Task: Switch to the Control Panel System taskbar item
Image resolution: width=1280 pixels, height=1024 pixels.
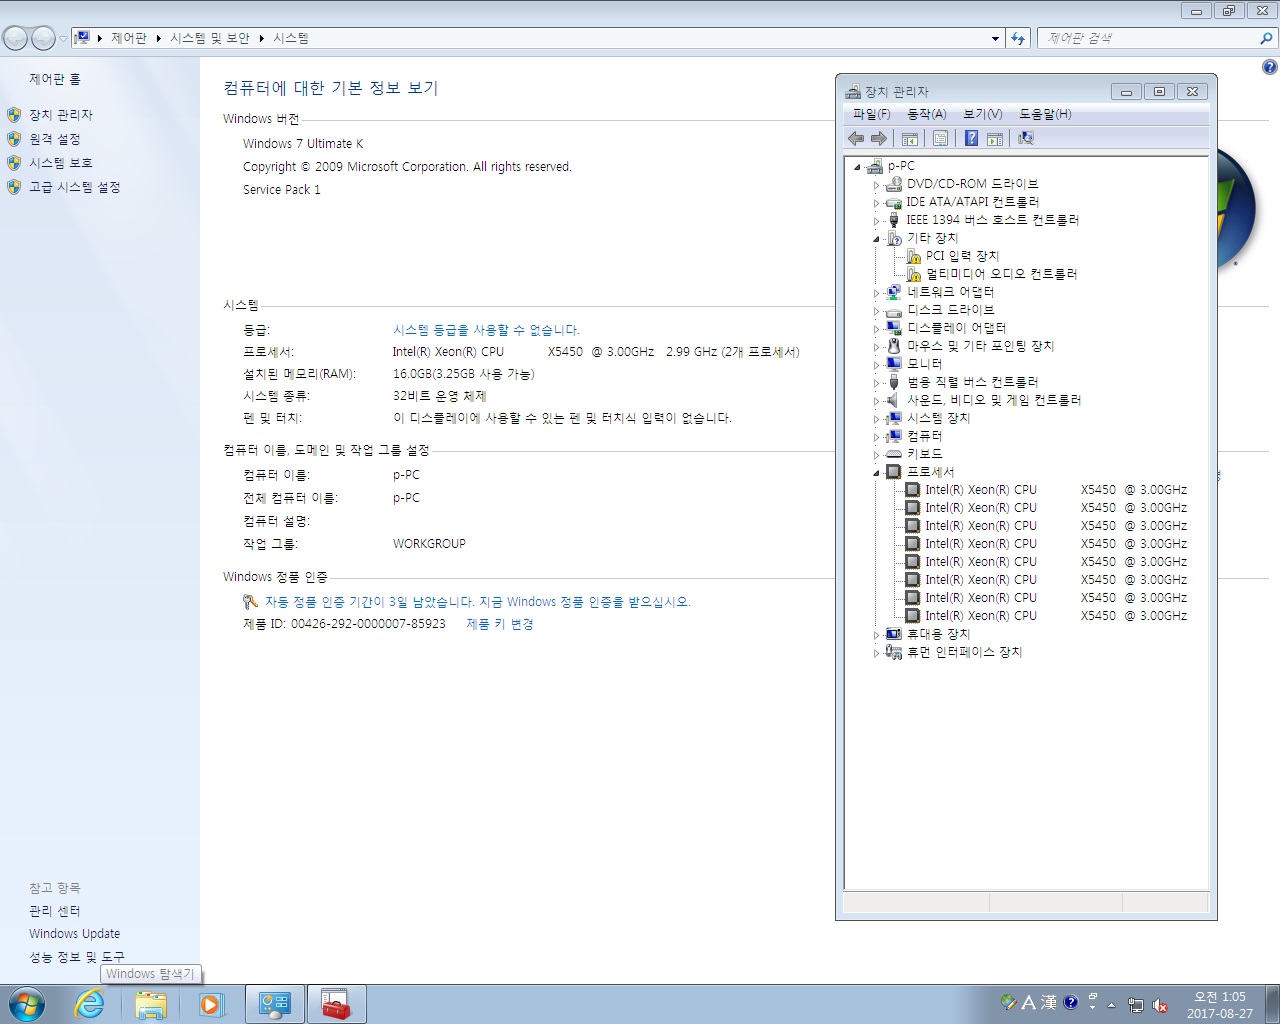Action: pyautogui.click(x=275, y=1004)
